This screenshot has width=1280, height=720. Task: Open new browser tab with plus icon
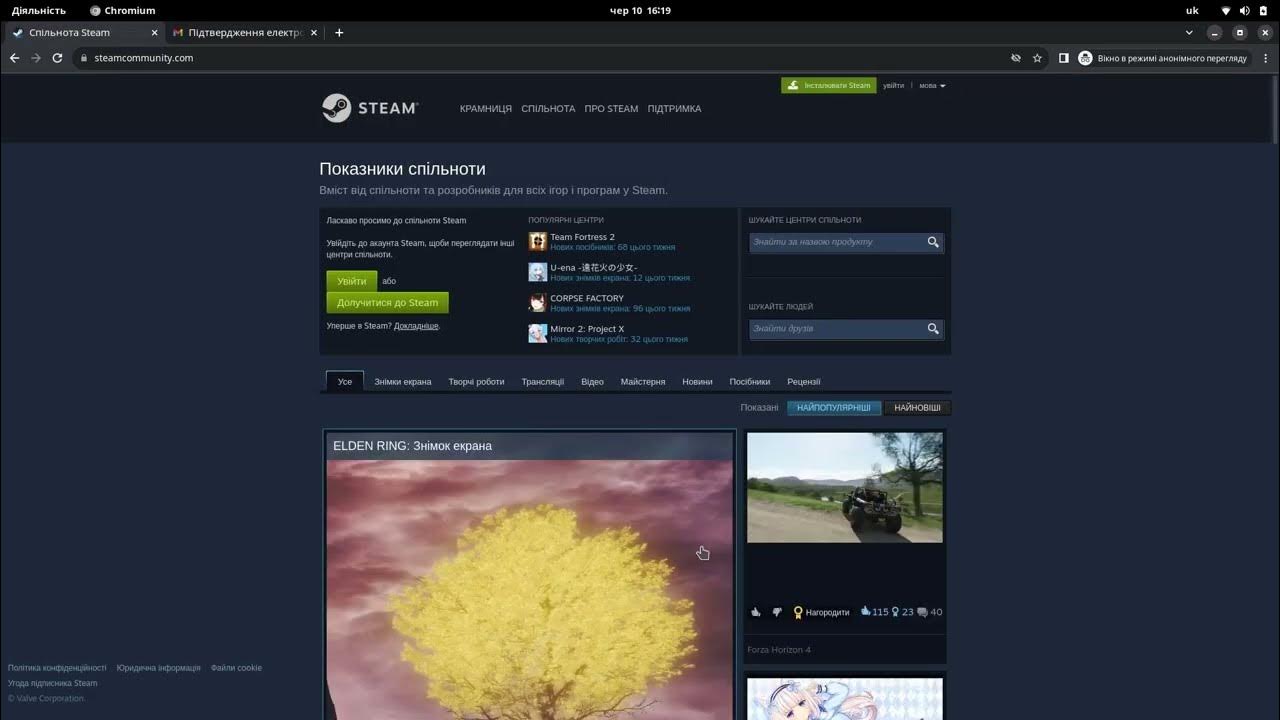point(339,33)
